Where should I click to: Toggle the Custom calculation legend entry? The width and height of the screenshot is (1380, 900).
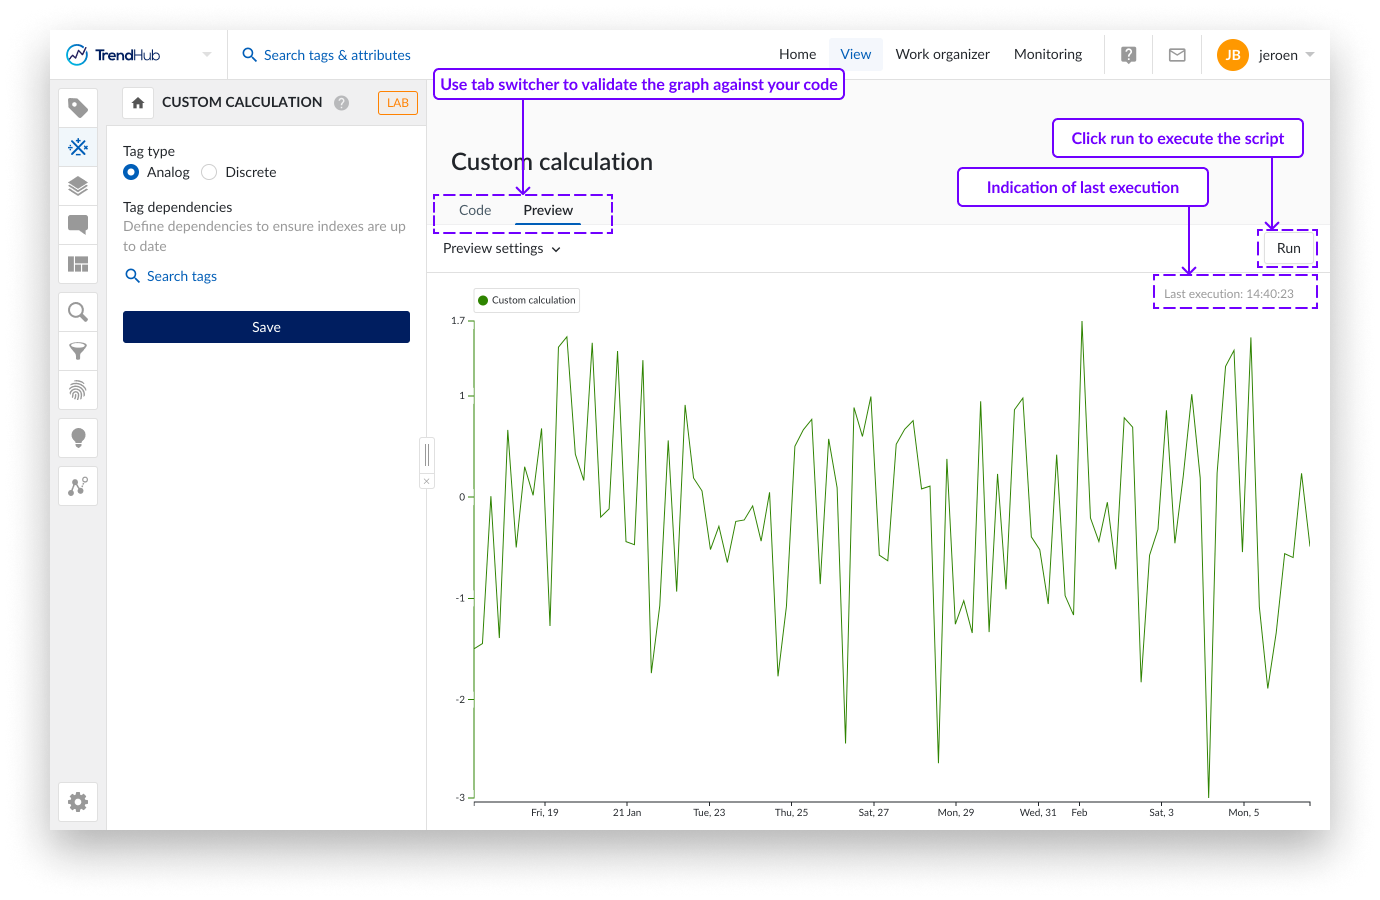pyautogui.click(x=526, y=300)
